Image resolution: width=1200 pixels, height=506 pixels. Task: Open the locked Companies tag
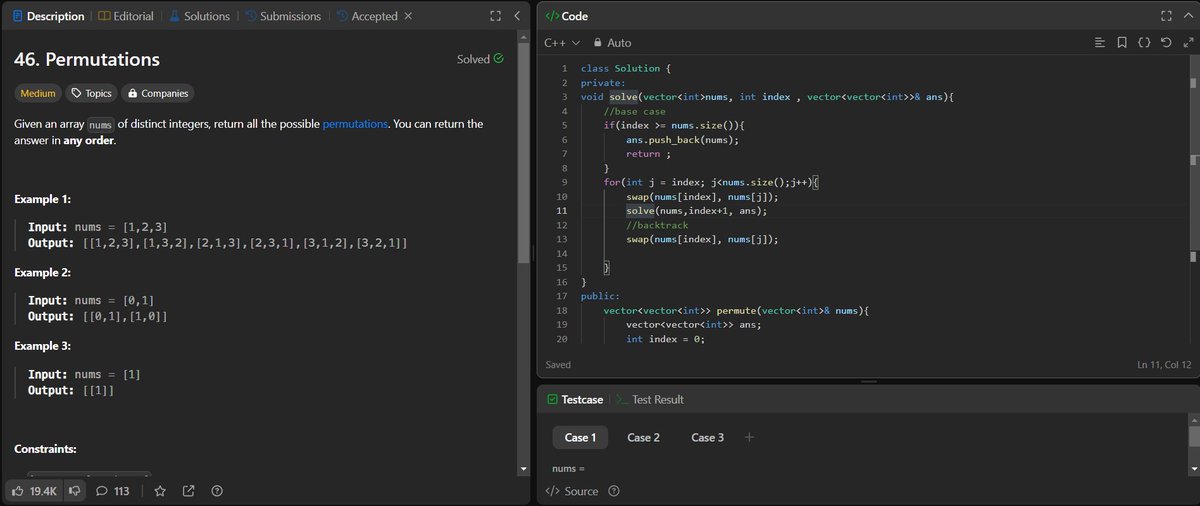[x=158, y=93]
